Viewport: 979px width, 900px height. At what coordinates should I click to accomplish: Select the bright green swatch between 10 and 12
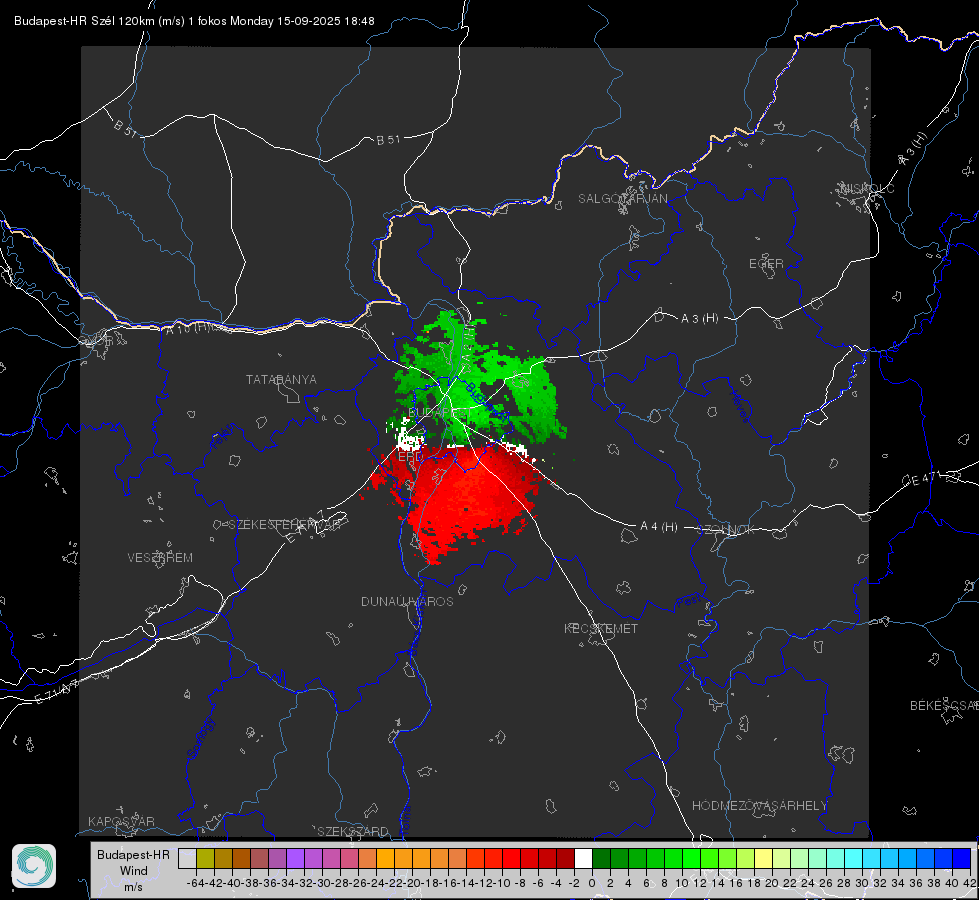[x=691, y=858]
